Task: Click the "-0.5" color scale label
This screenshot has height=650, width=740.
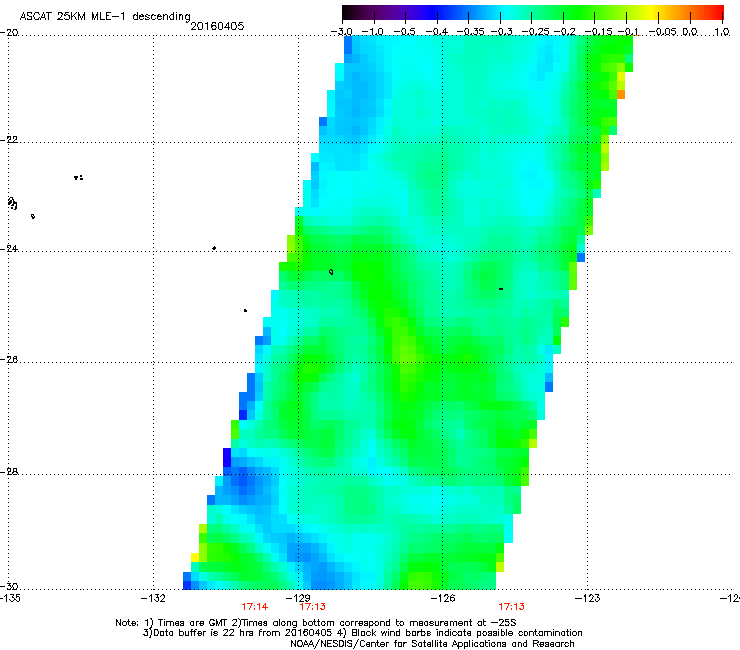Action: click(404, 32)
